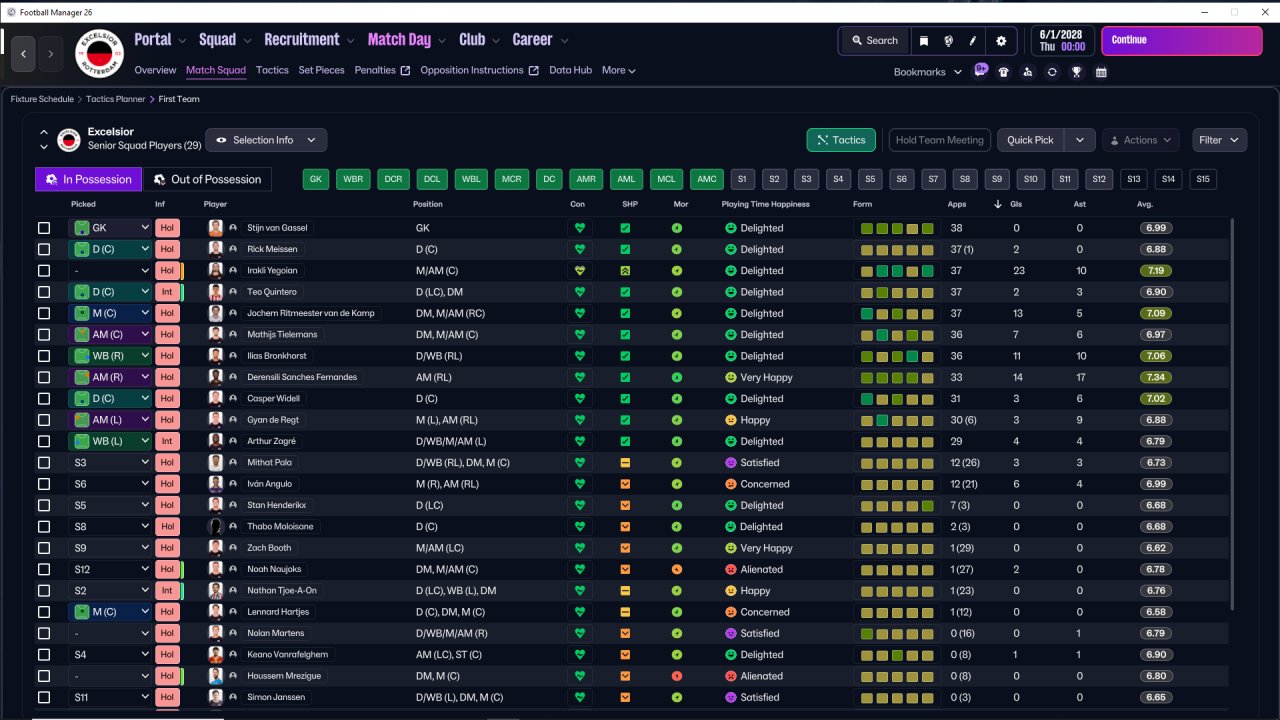
Task: Open the messages icon with 9+ badge
Action: tap(980, 71)
